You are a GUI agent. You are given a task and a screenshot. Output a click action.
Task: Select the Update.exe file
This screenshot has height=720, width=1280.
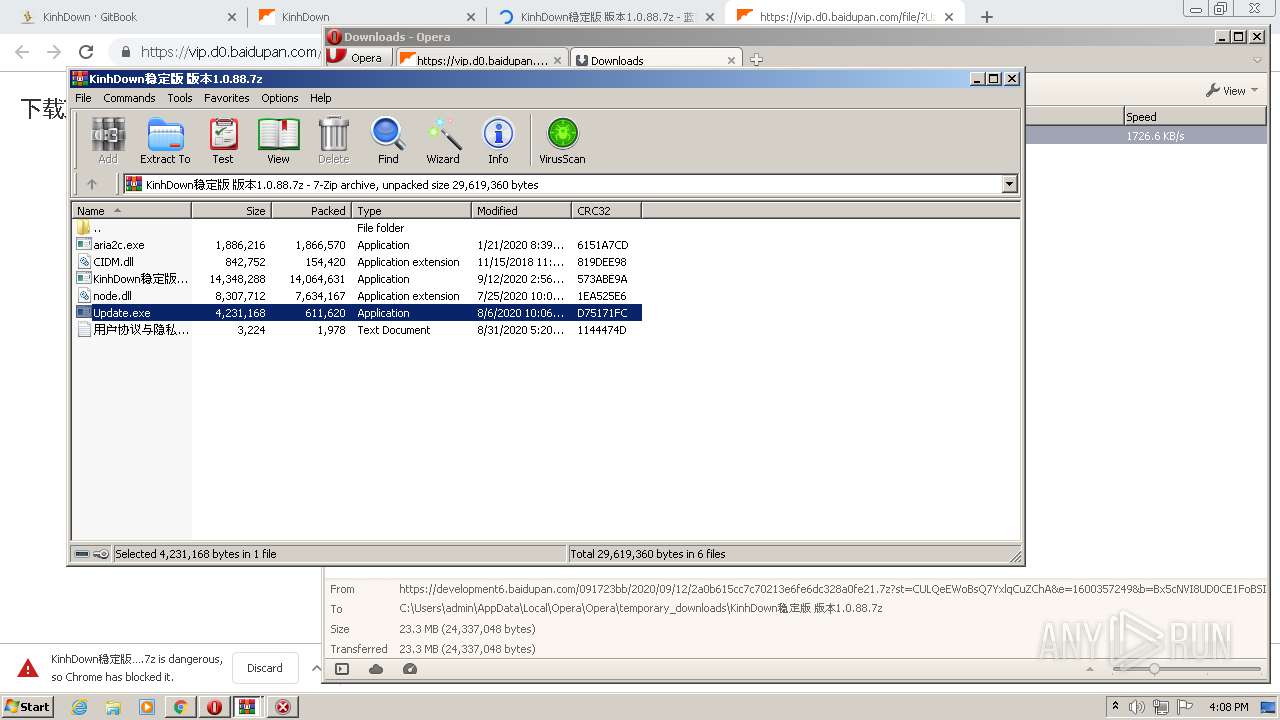357,313
